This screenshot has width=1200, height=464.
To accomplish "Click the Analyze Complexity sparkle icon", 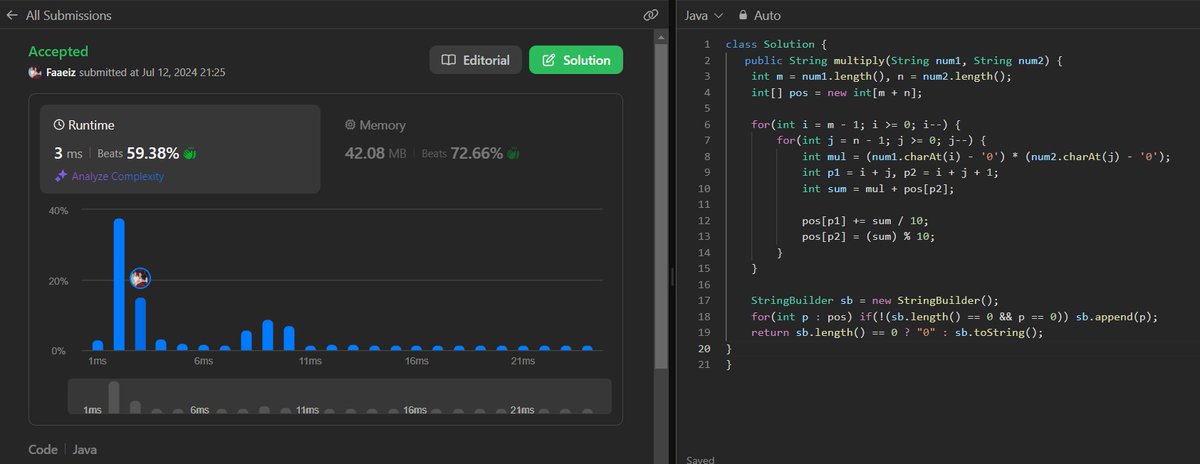I will coord(61,176).
